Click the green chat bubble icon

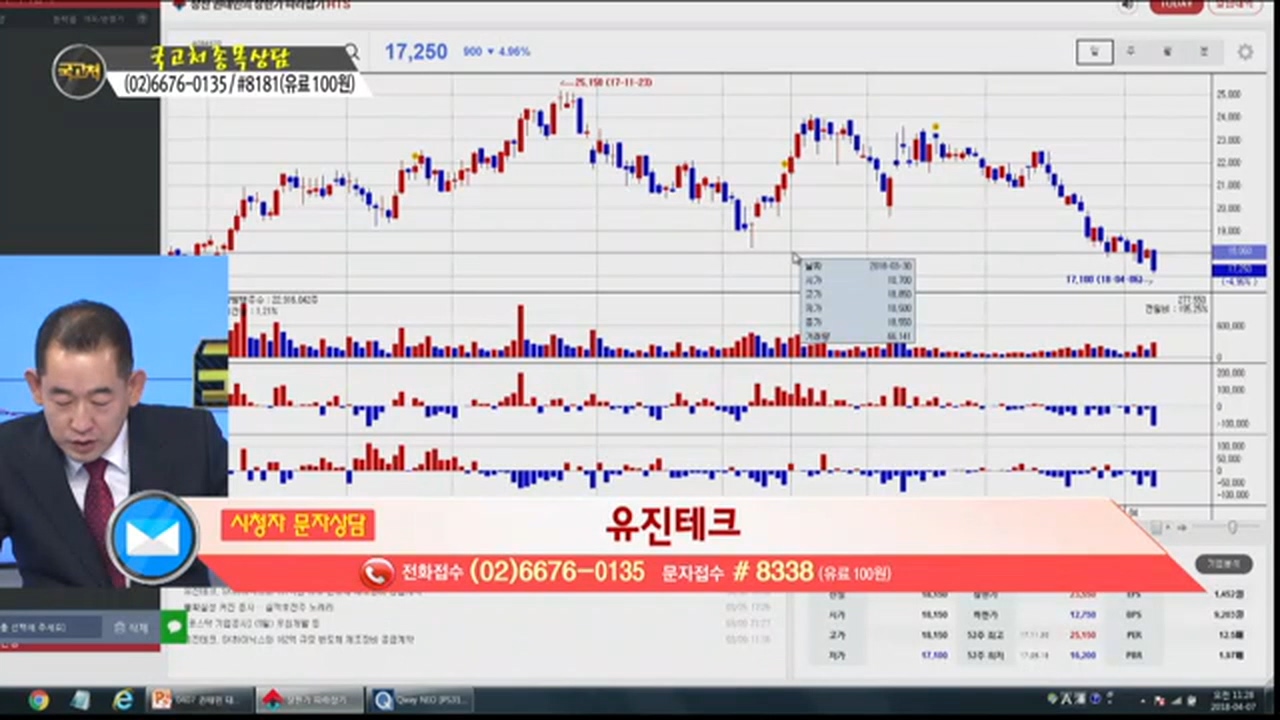click(x=174, y=626)
